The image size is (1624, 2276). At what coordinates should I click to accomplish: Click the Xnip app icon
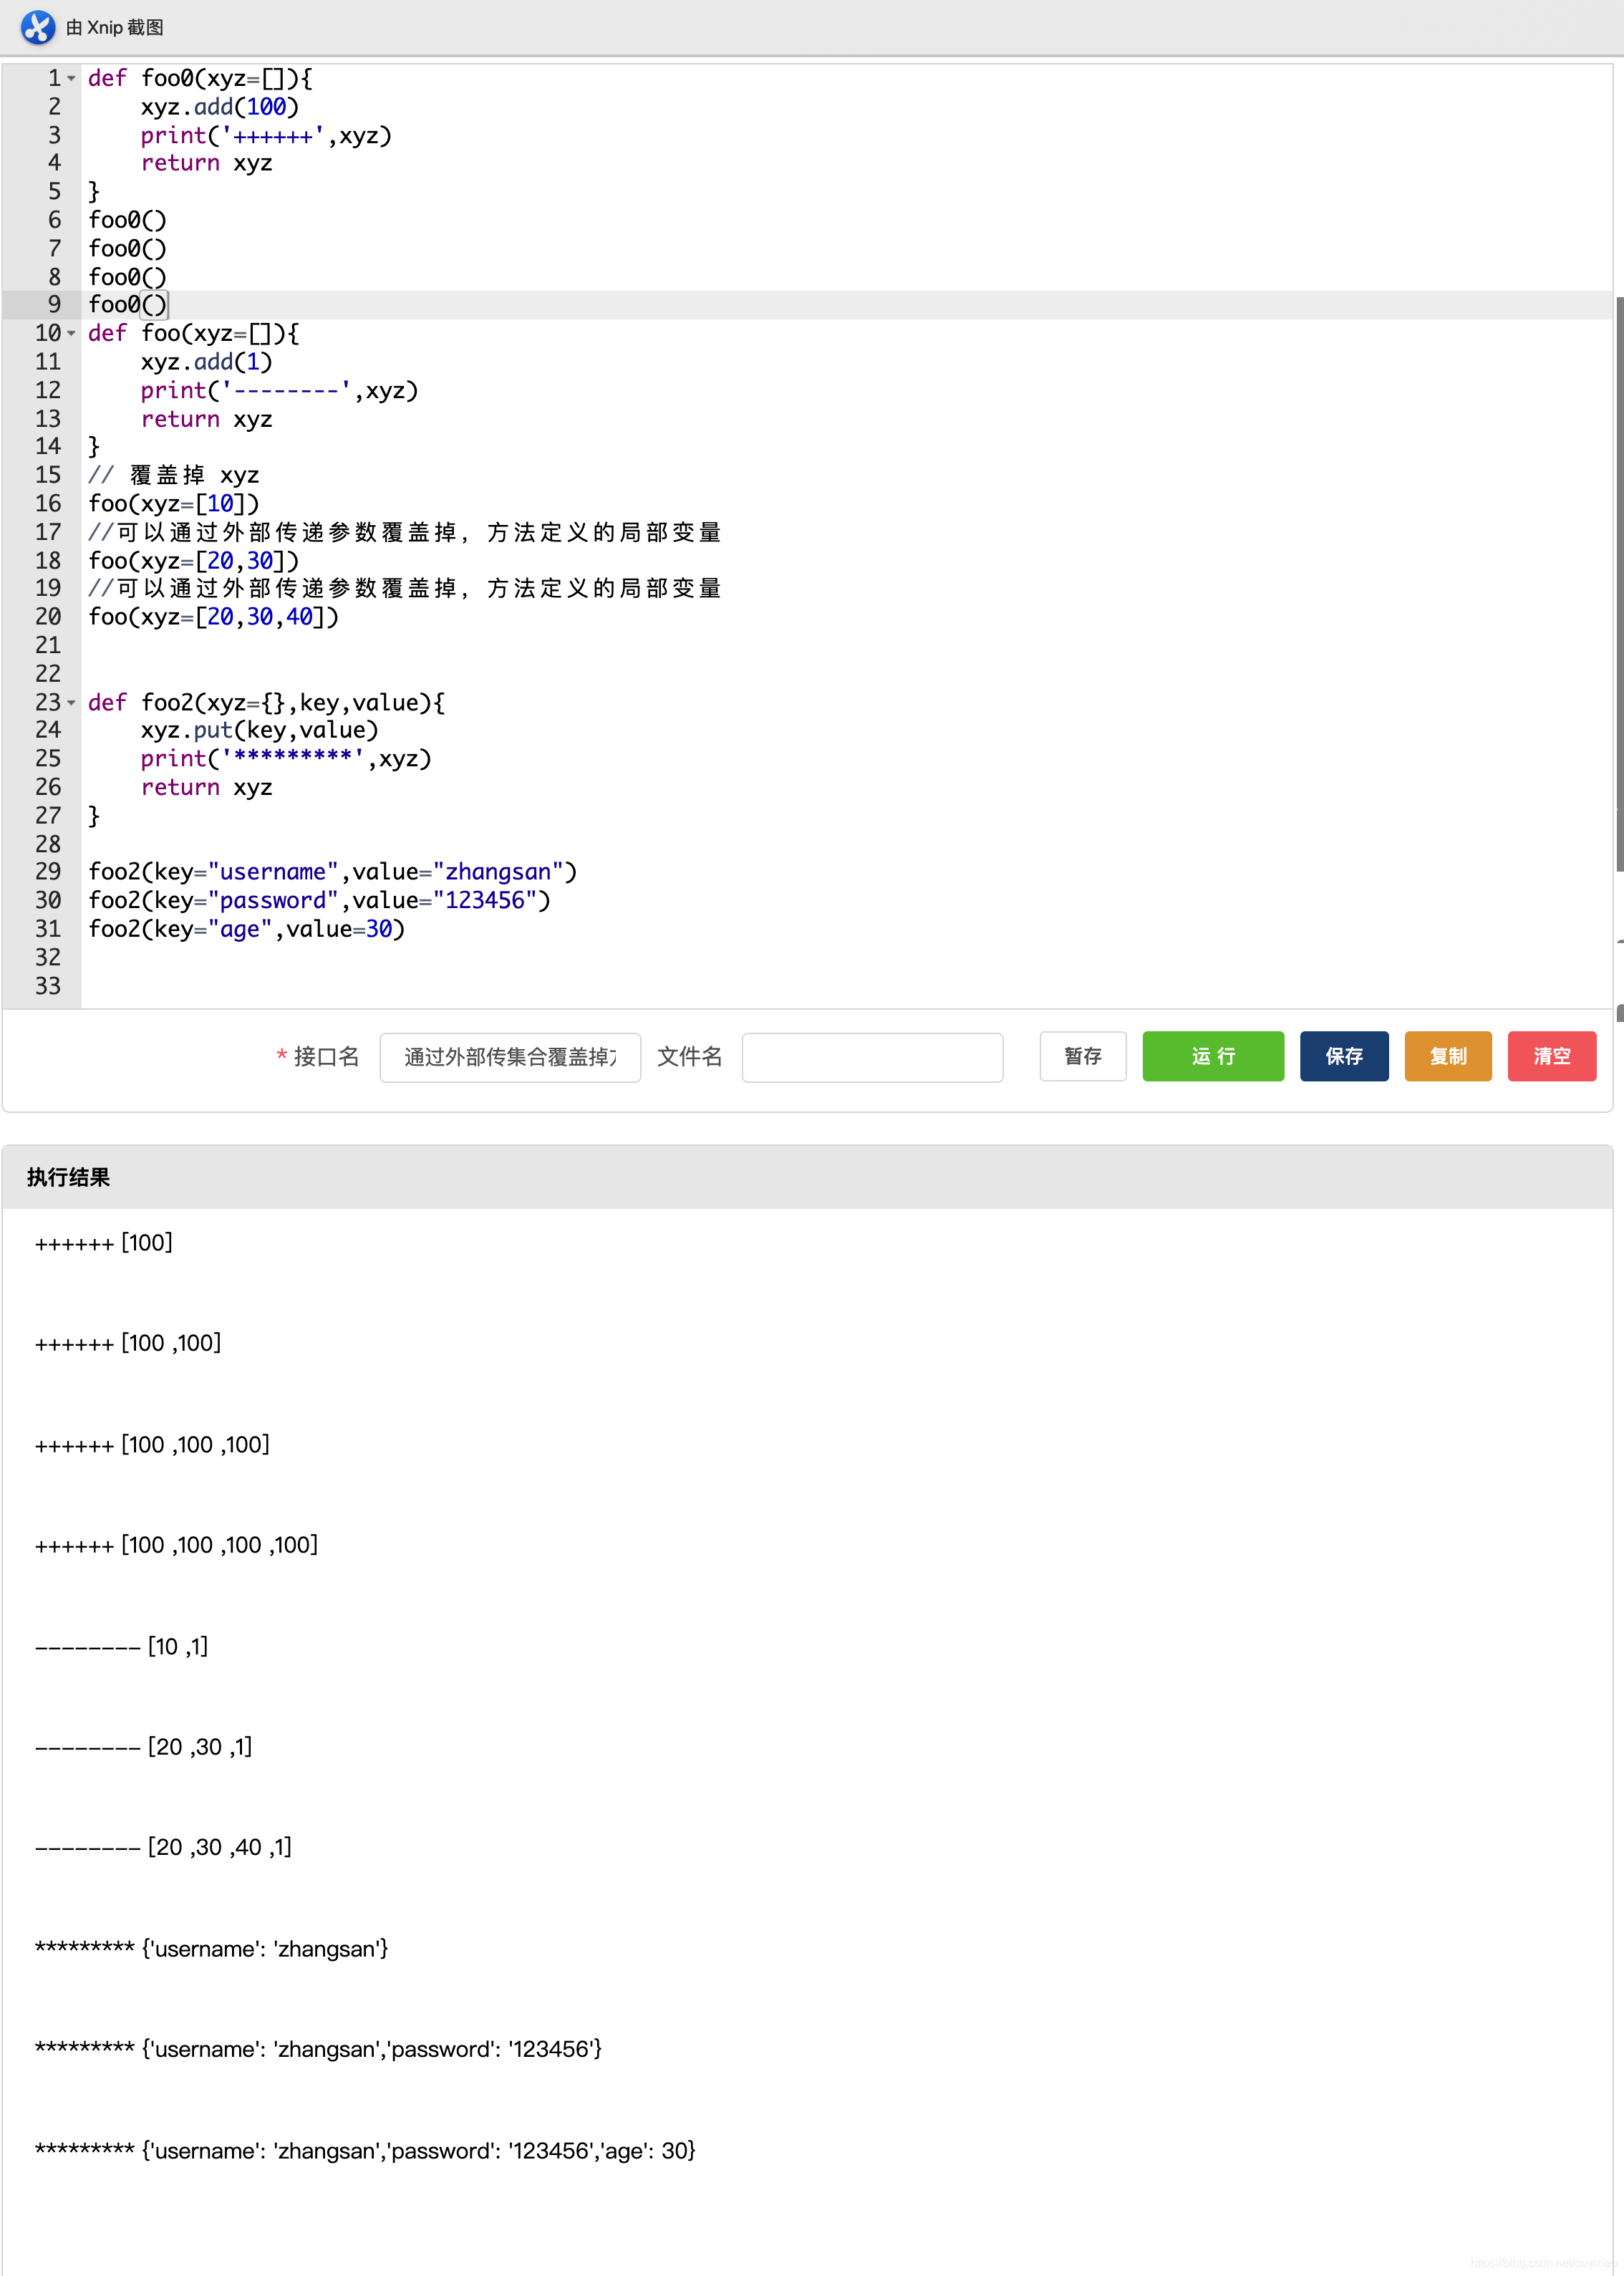38,27
